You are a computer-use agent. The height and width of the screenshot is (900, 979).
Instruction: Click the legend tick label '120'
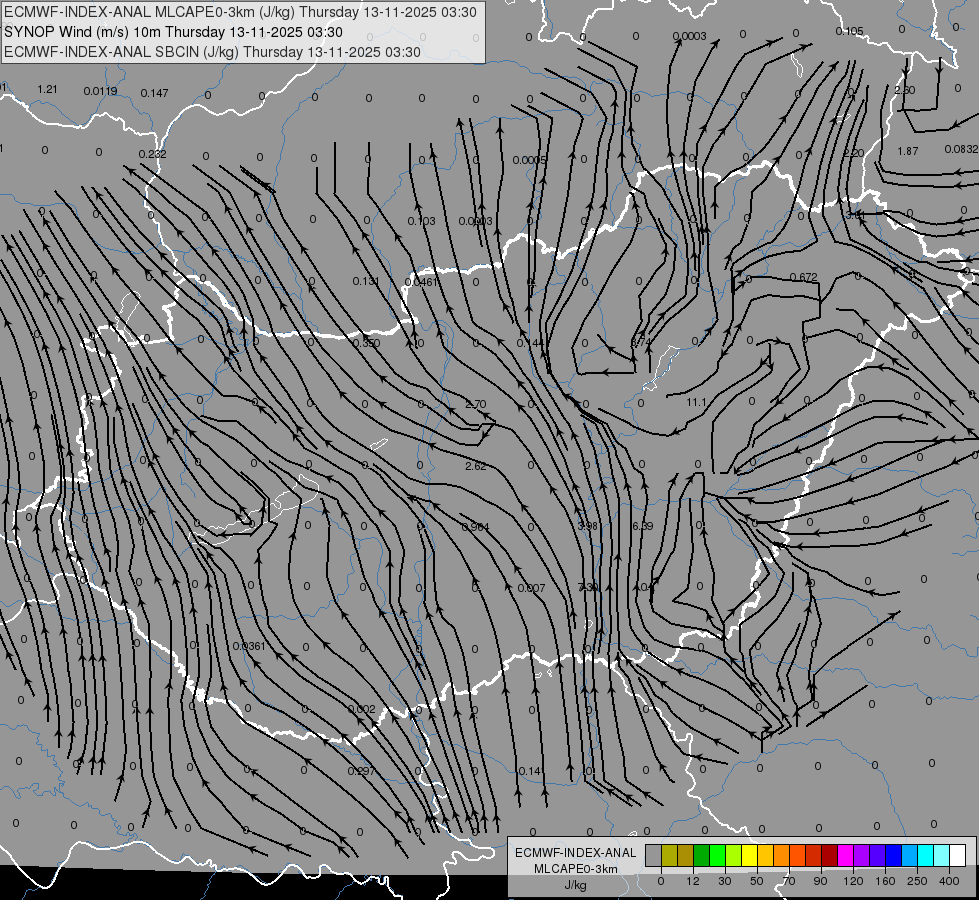coord(853,881)
